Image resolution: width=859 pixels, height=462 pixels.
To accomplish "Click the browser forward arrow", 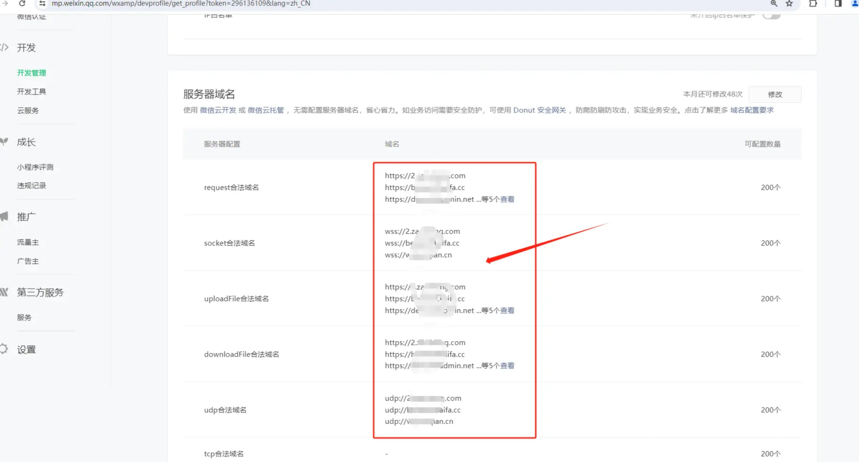I will (5, 3).
